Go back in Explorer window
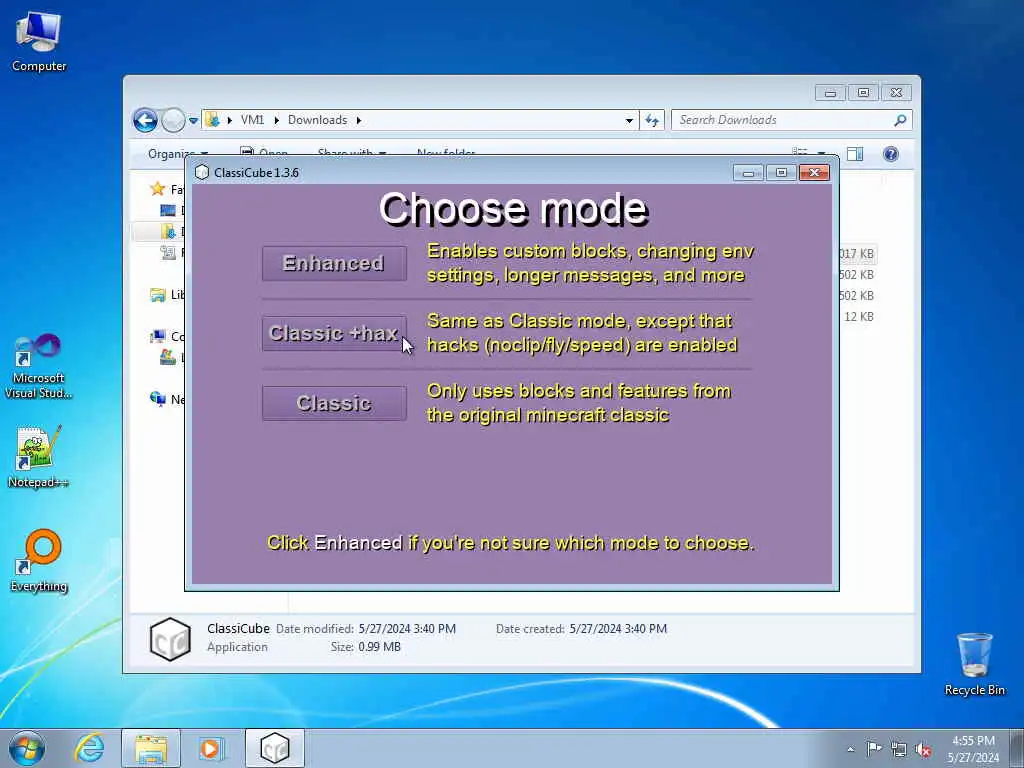Viewport: 1024px width, 768px height. click(x=145, y=120)
